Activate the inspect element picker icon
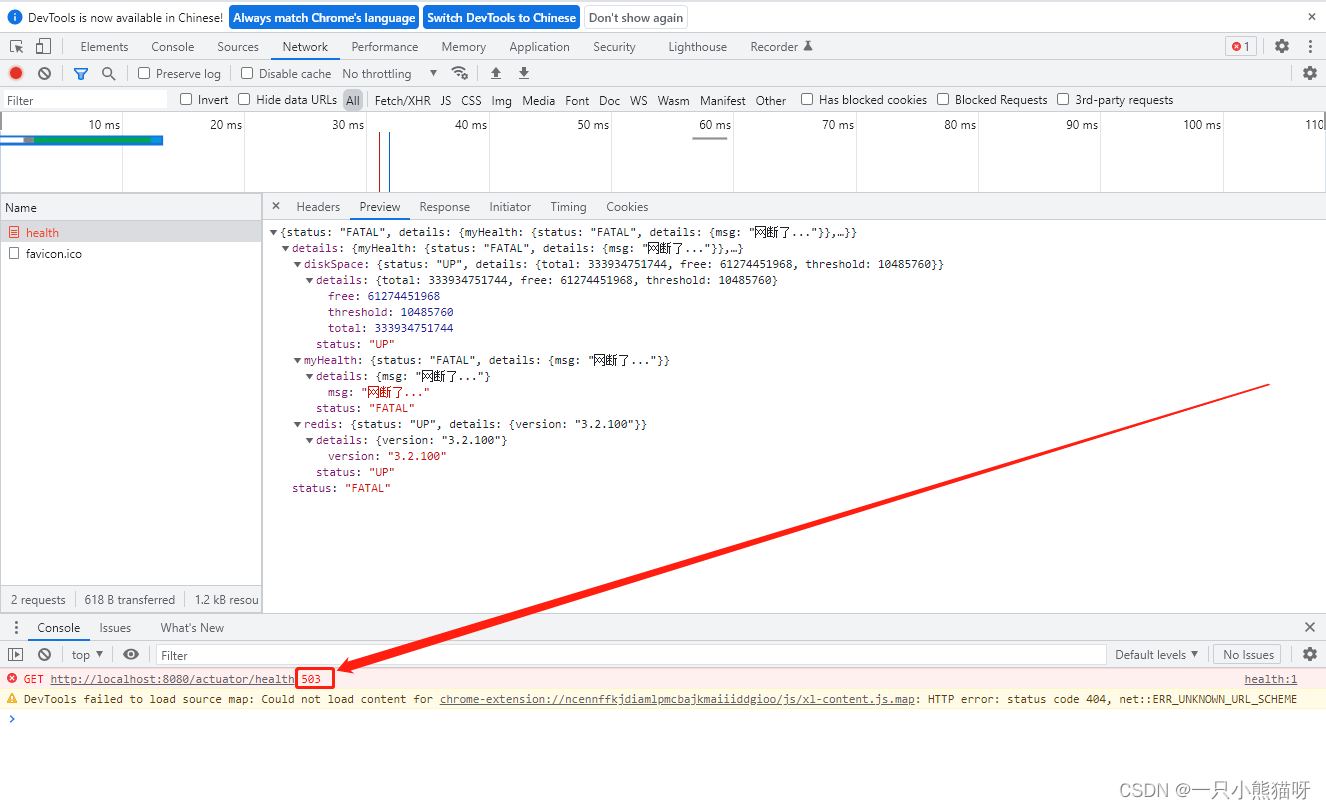The height and width of the screenshot is (810, 1326). pyautogui.click(x=17, y=47)
